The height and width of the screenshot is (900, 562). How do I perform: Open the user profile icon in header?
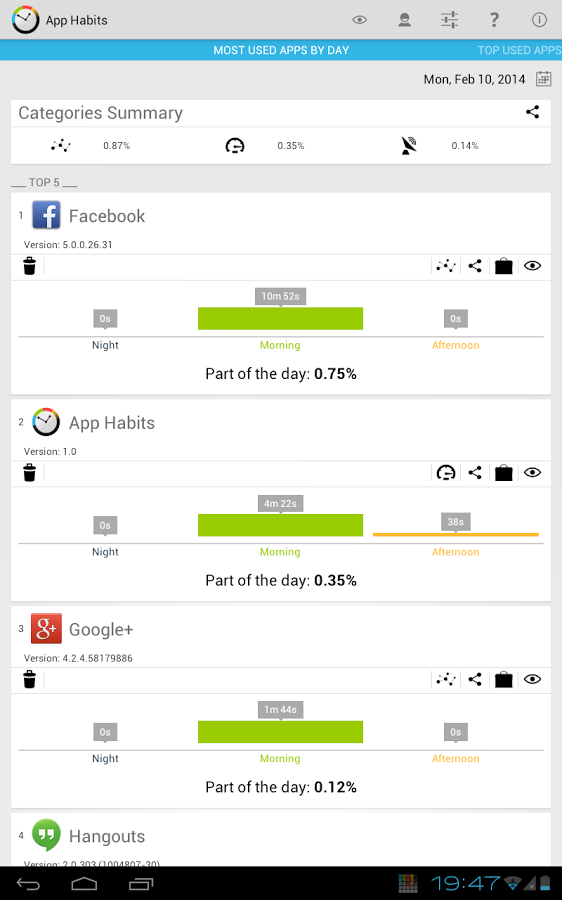pyautogui.click(x=404, y=20)
